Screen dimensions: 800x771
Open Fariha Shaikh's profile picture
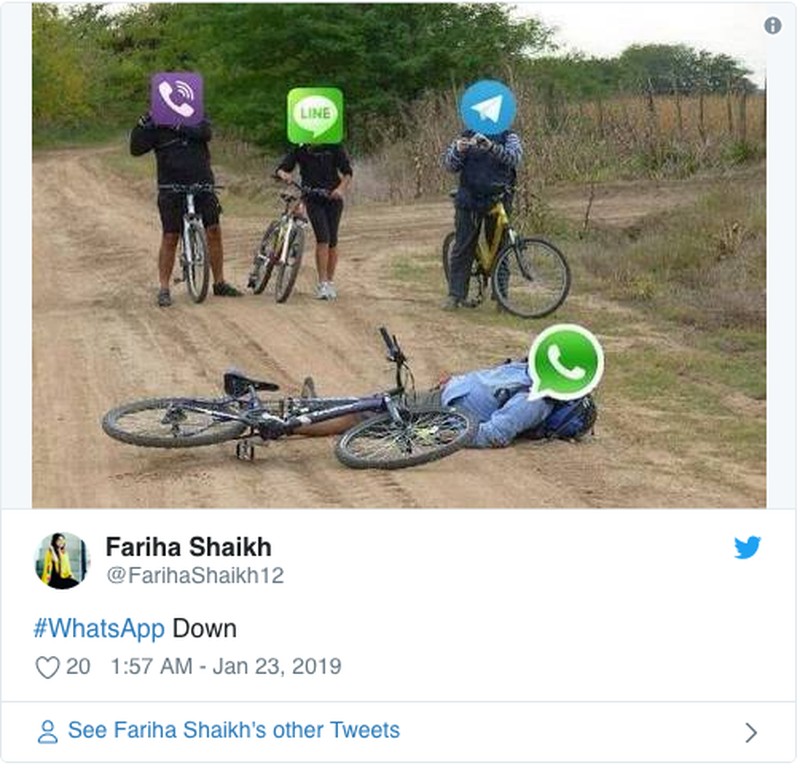pyautogui.click(x=62, y=561)
